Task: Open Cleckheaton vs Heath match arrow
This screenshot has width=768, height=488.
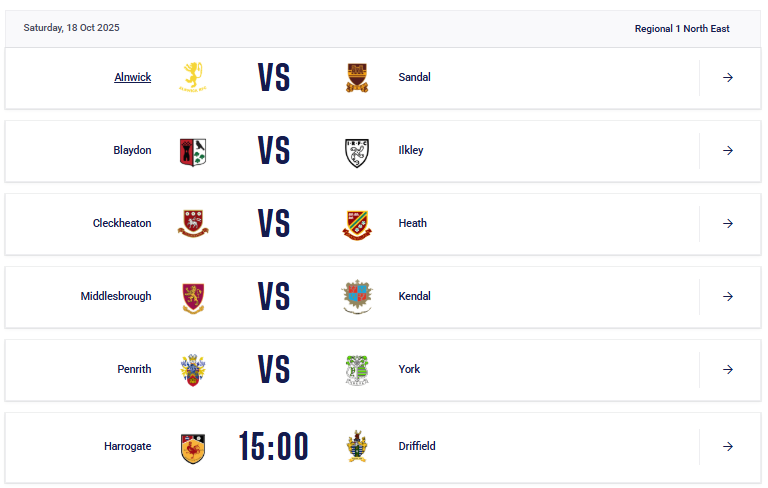Action: (728, 223)
